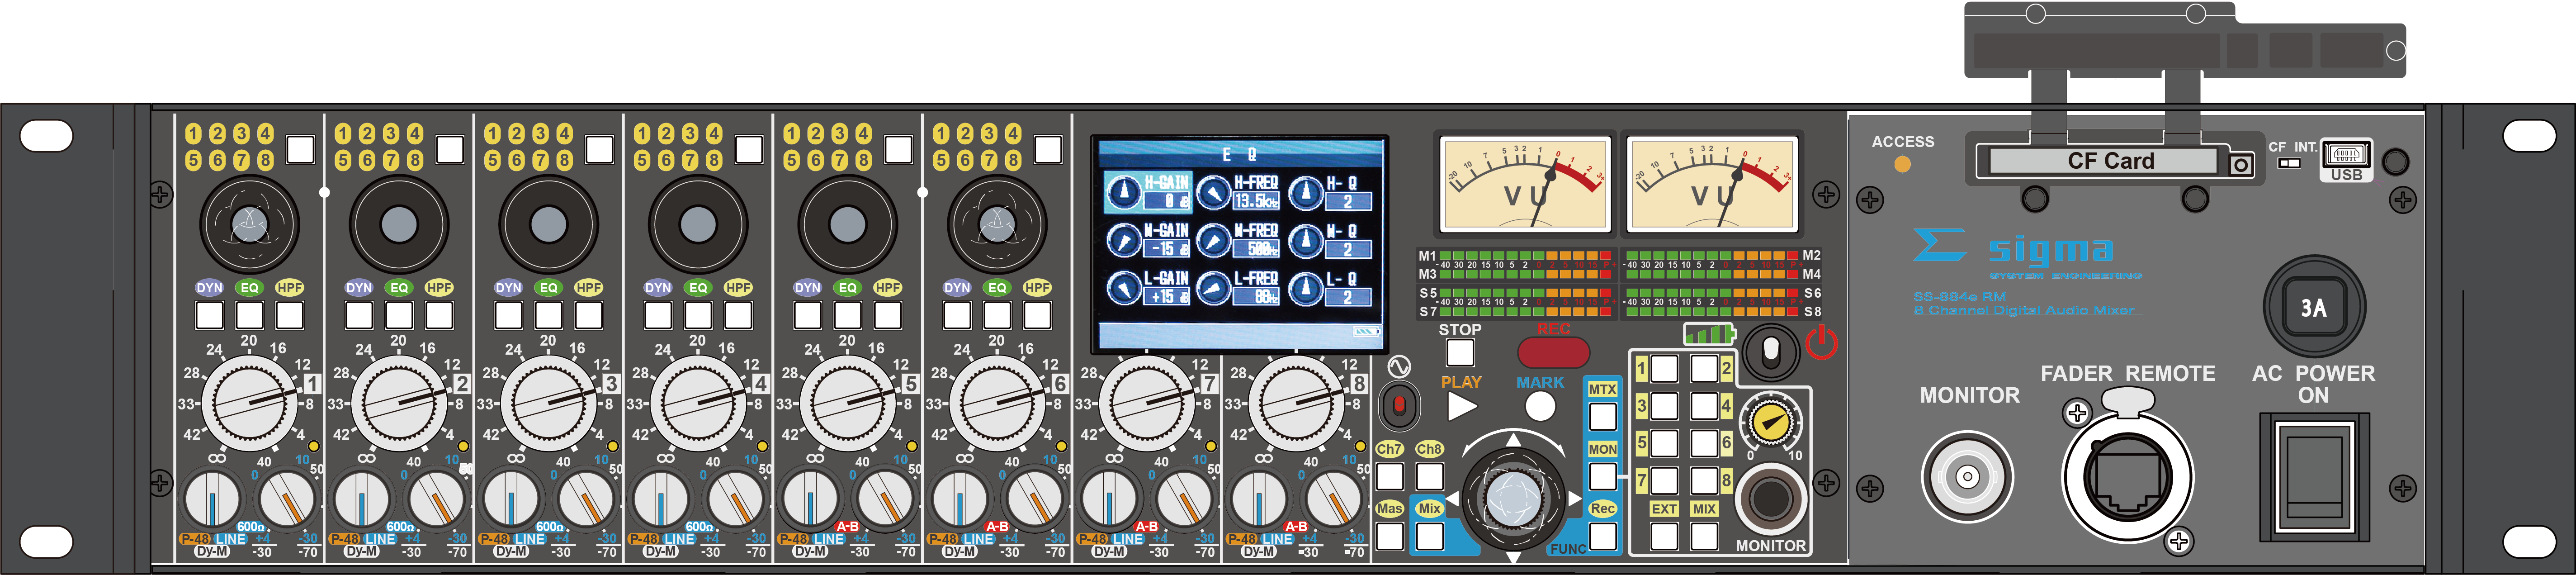Toggle channel 1 EQ button
The width and height of the screenshot is (2576, 575).
tap(249, 315)
